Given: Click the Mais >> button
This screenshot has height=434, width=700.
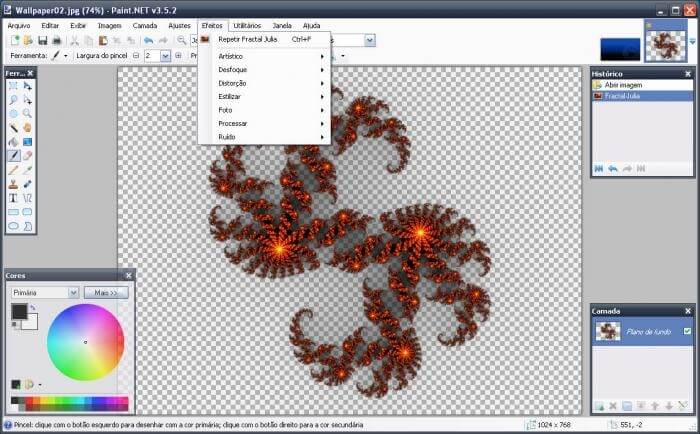Looking at the screenshot, I should click(106, 293).
